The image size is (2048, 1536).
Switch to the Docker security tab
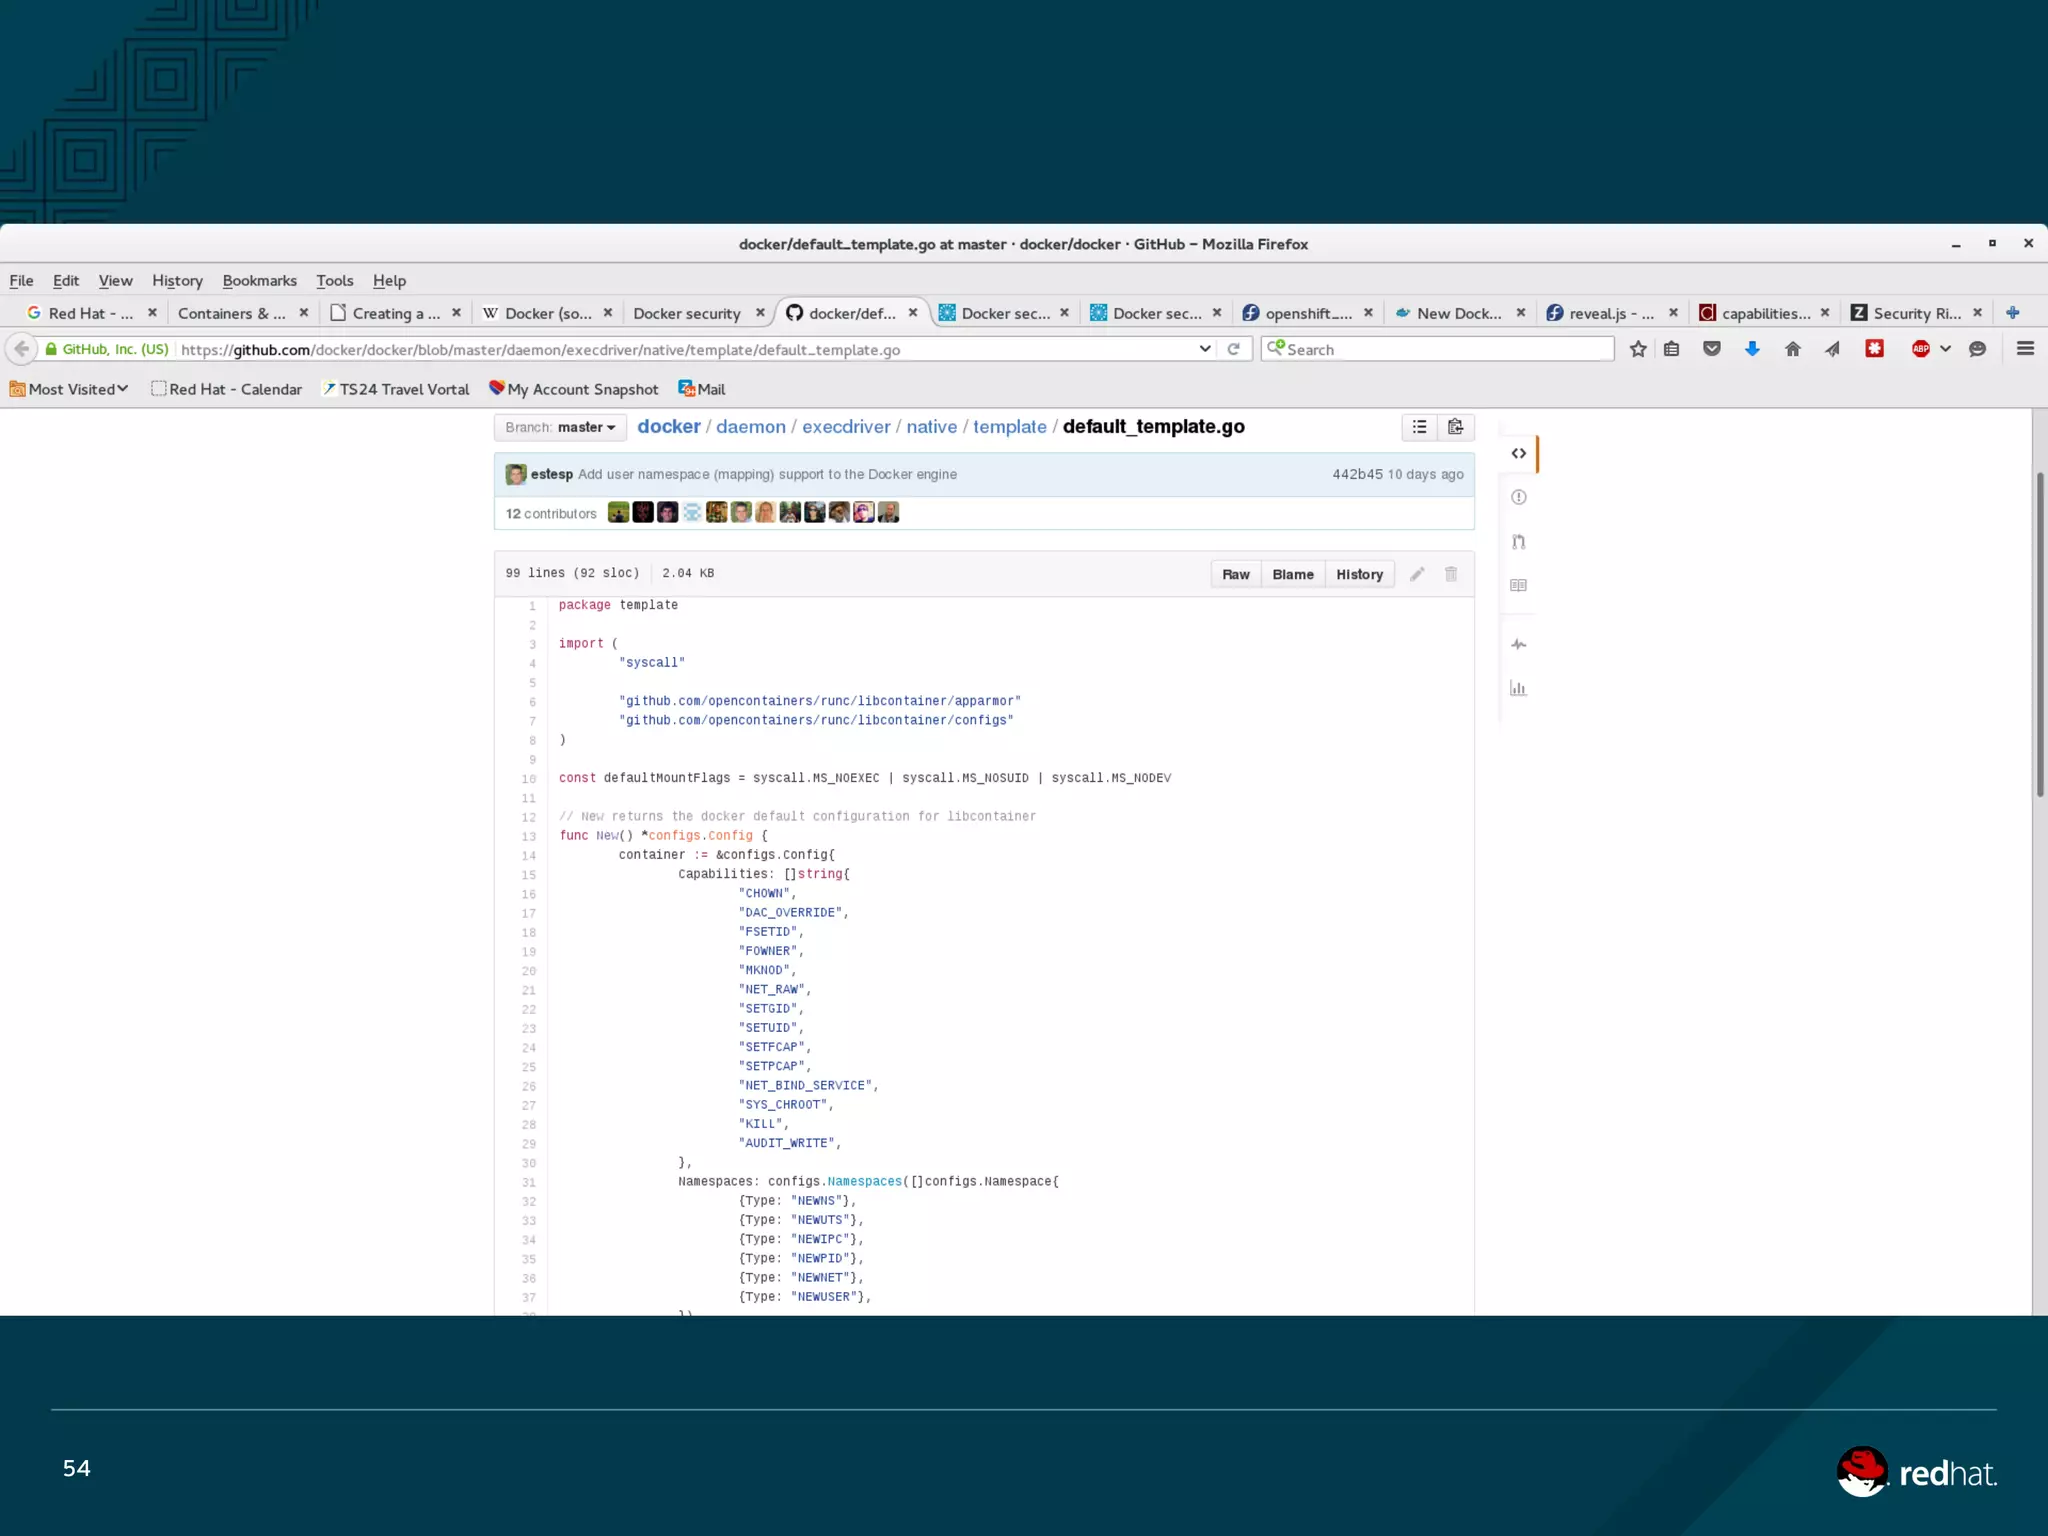[687, 313]
